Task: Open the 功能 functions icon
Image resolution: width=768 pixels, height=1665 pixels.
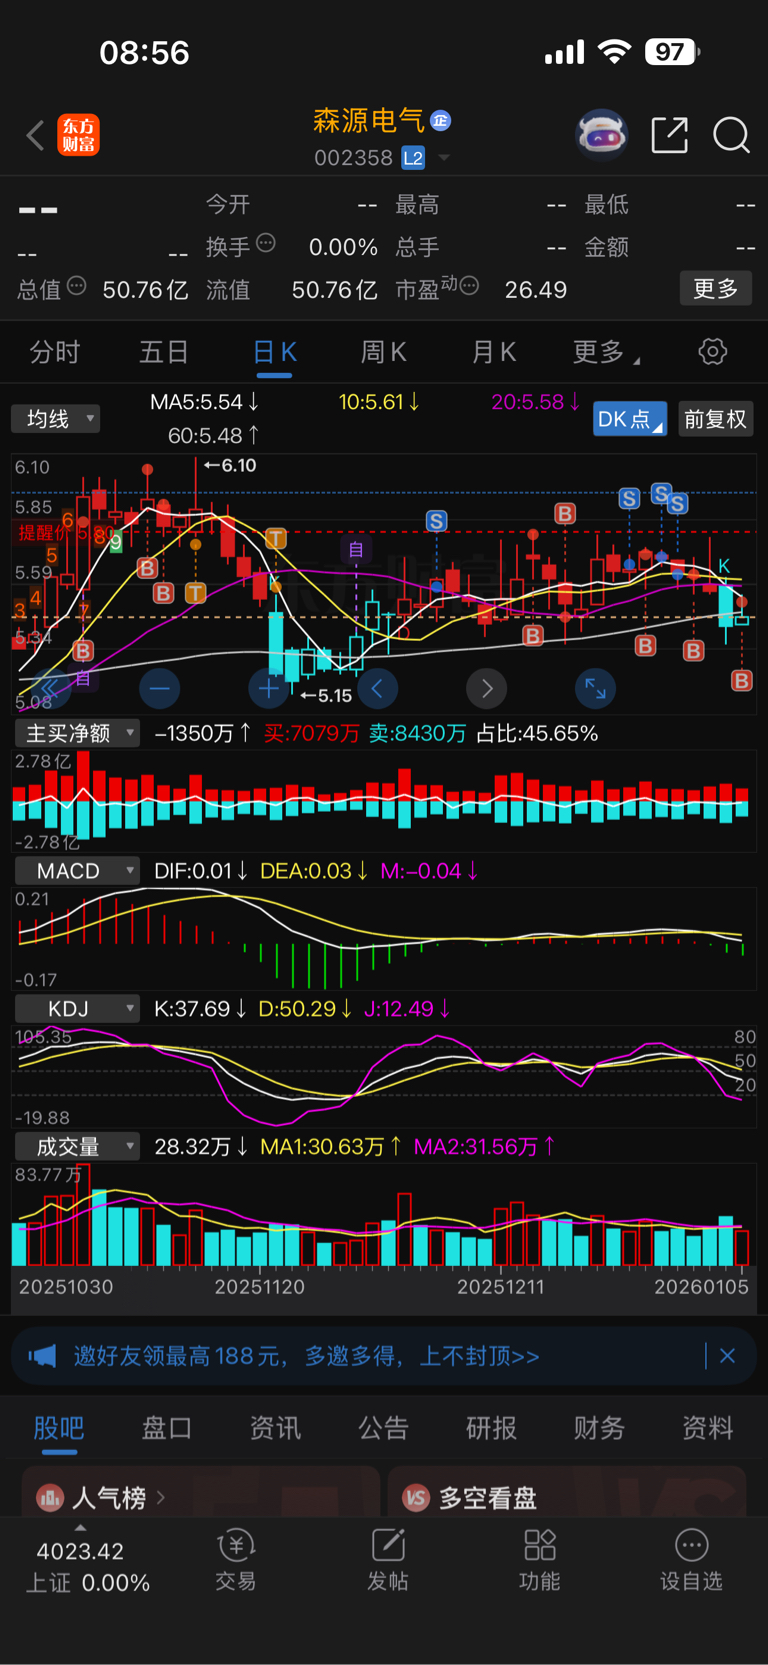Action: pyautogui.click(x=540, y=1560)
